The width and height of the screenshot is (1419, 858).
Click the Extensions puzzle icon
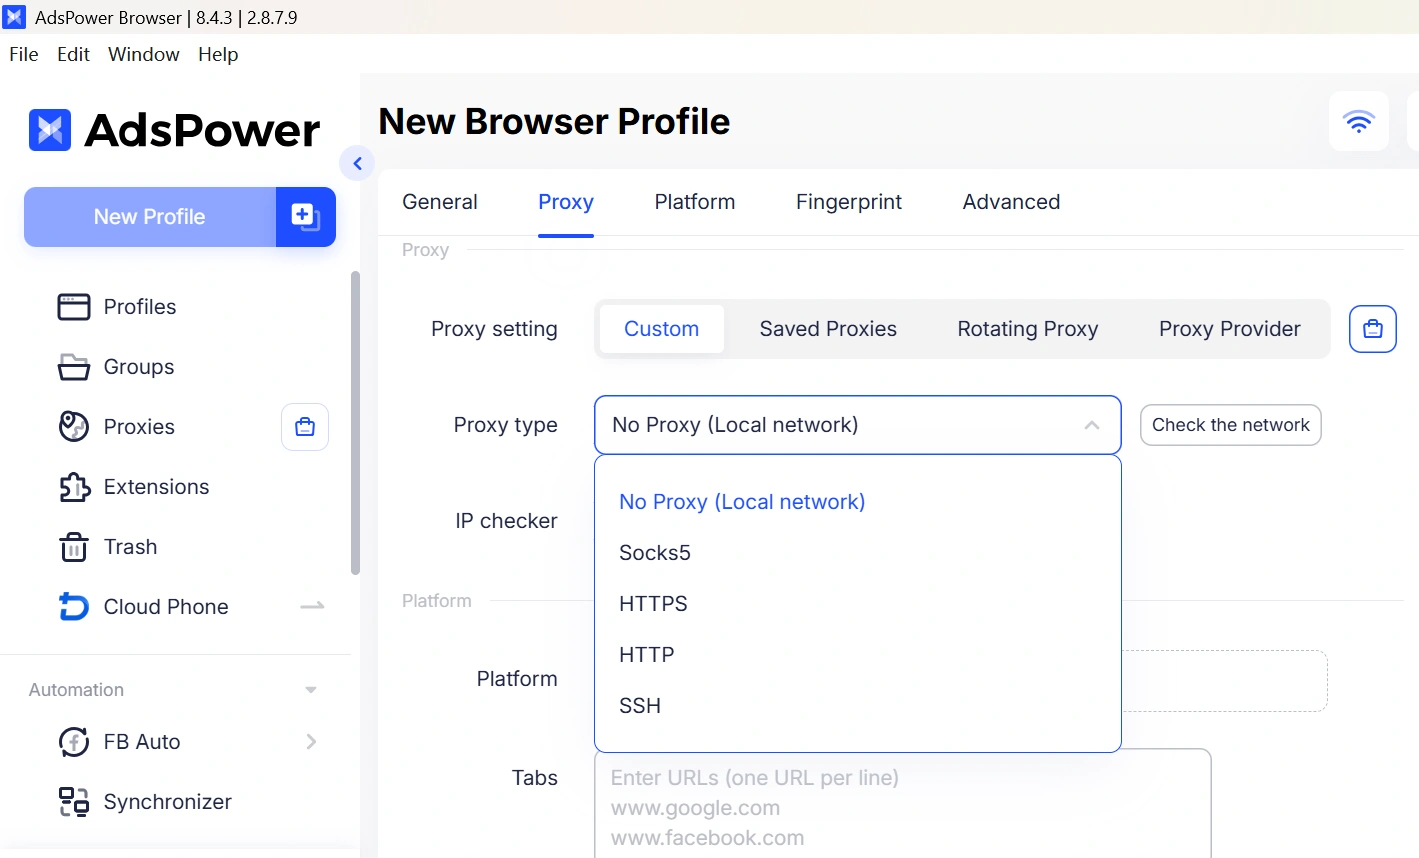tap(74, 487)
